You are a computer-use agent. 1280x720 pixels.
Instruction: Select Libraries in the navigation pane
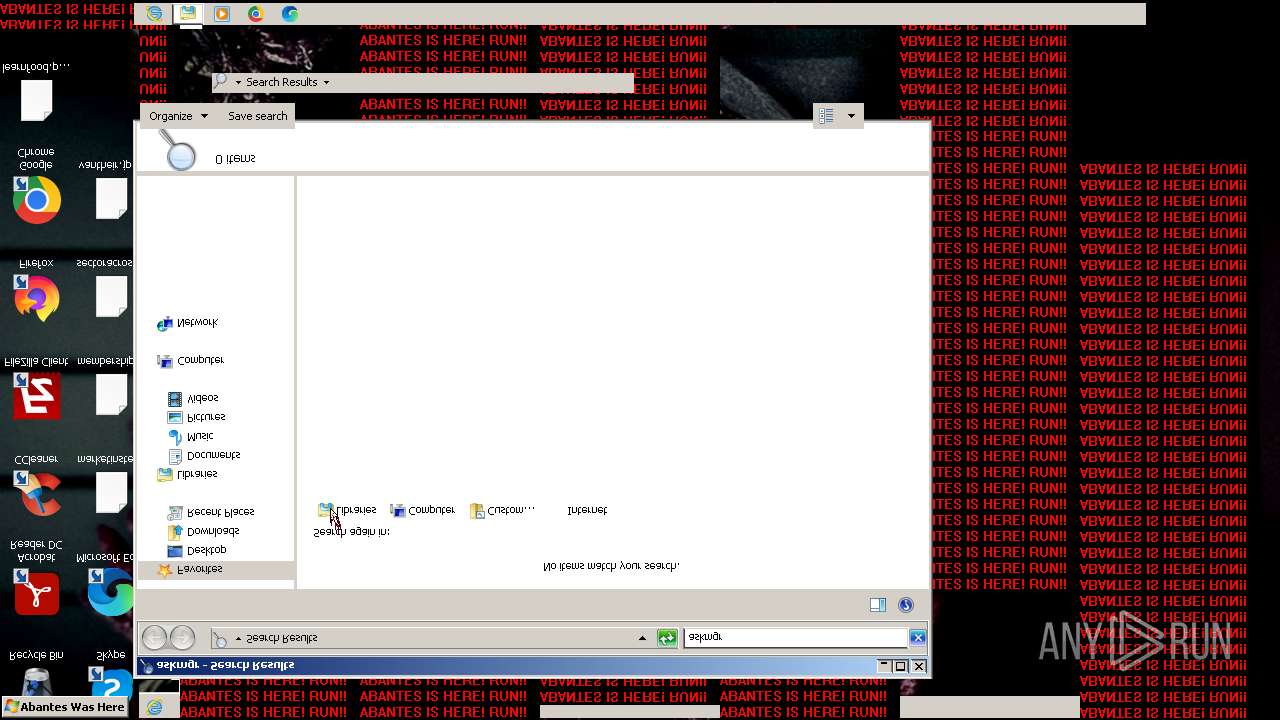tap(187, 474)
